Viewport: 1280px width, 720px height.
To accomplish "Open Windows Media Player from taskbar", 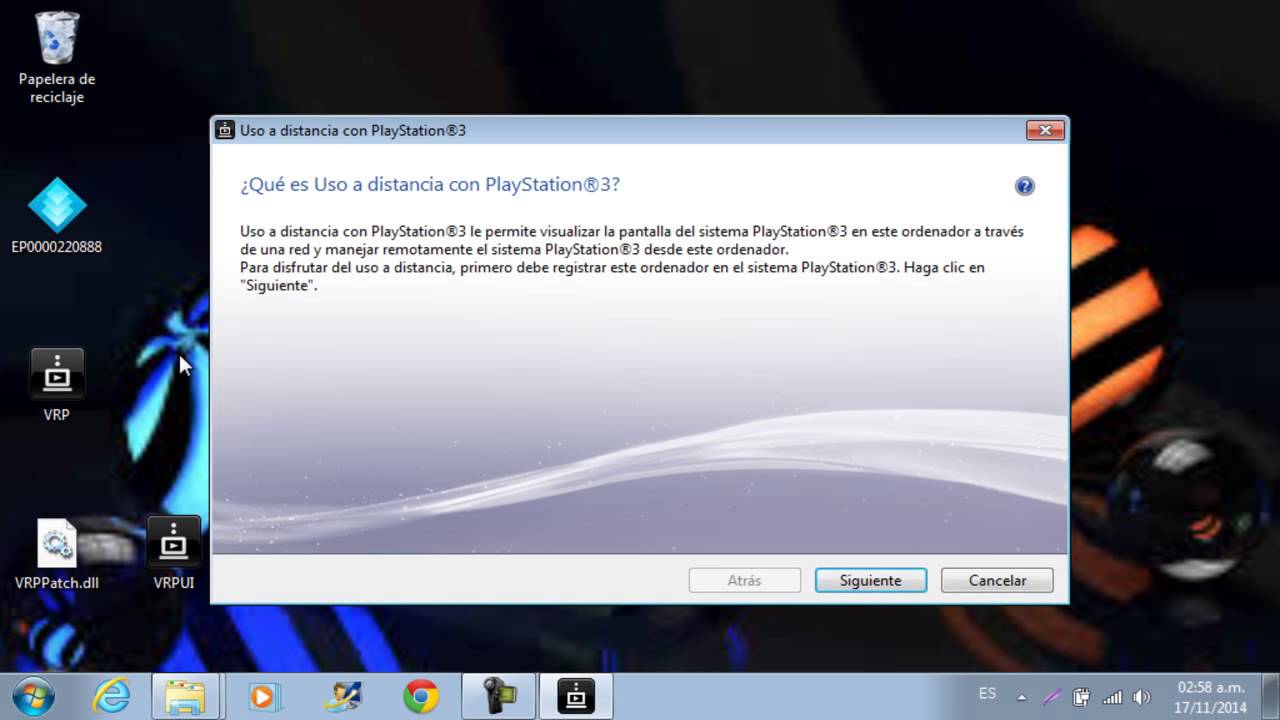I will (264, 696).
